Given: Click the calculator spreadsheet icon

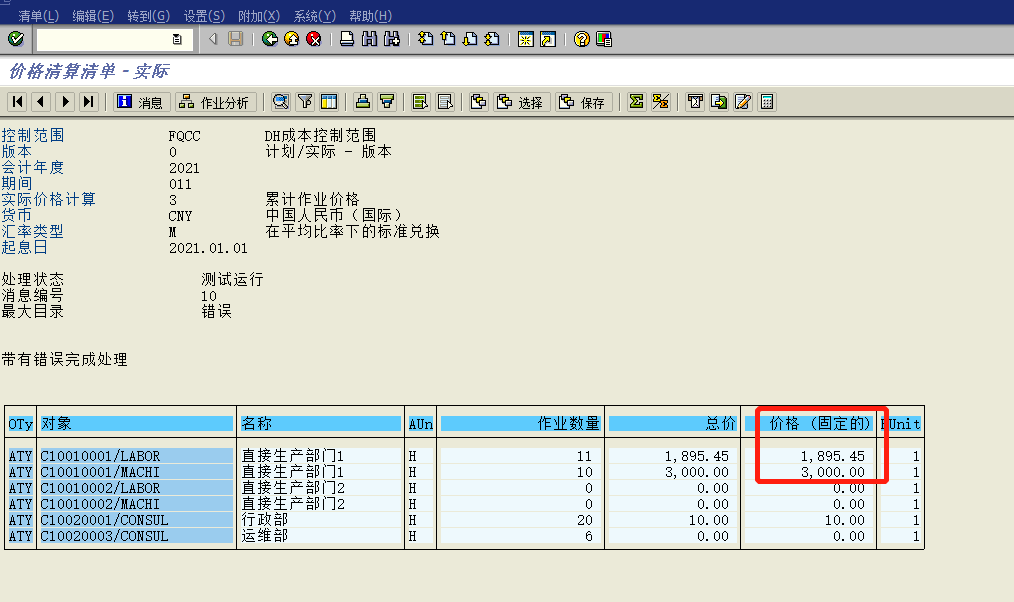Looking at the screenshot, I should click(767, 102).
